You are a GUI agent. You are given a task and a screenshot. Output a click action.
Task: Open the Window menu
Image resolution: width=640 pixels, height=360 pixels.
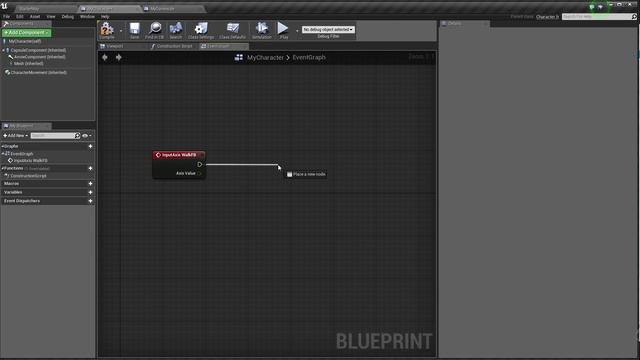(87, 16)
